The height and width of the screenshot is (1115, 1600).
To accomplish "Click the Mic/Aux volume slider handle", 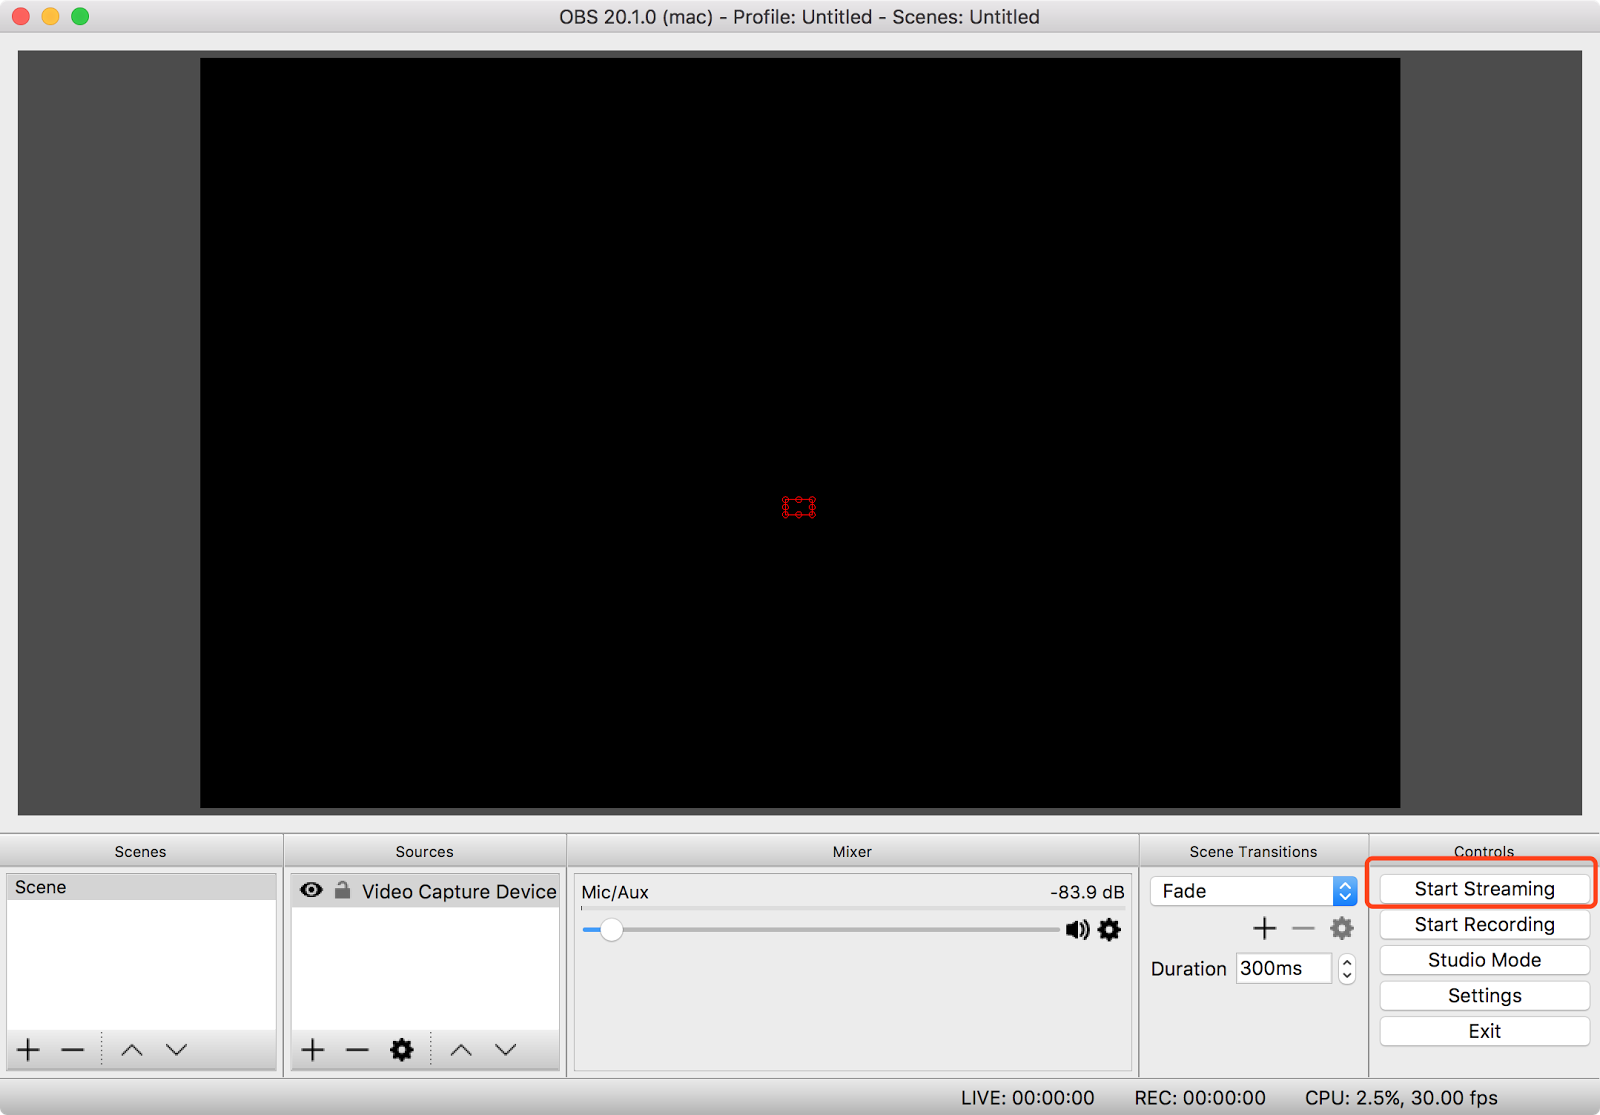I will click(611, 930).
